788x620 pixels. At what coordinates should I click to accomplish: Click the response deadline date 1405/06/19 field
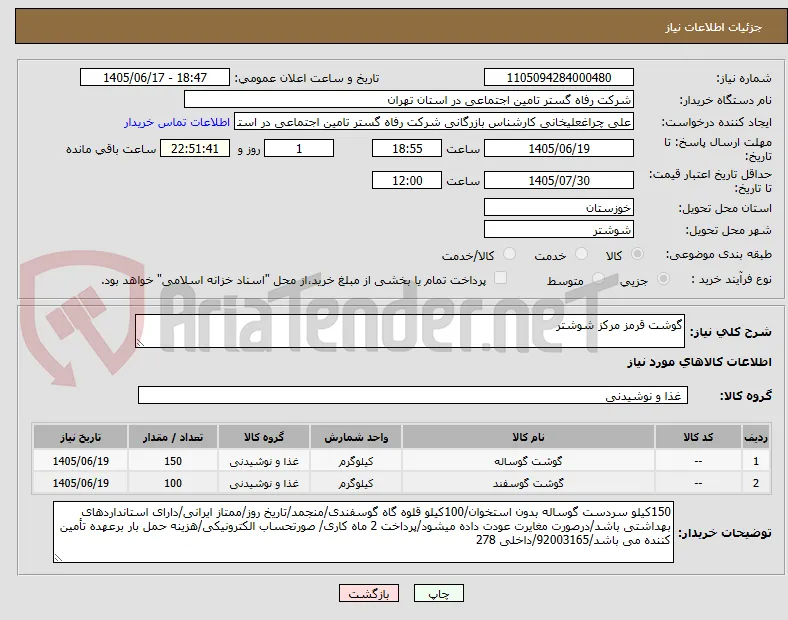pyautogui.click(x=558, y=149)
